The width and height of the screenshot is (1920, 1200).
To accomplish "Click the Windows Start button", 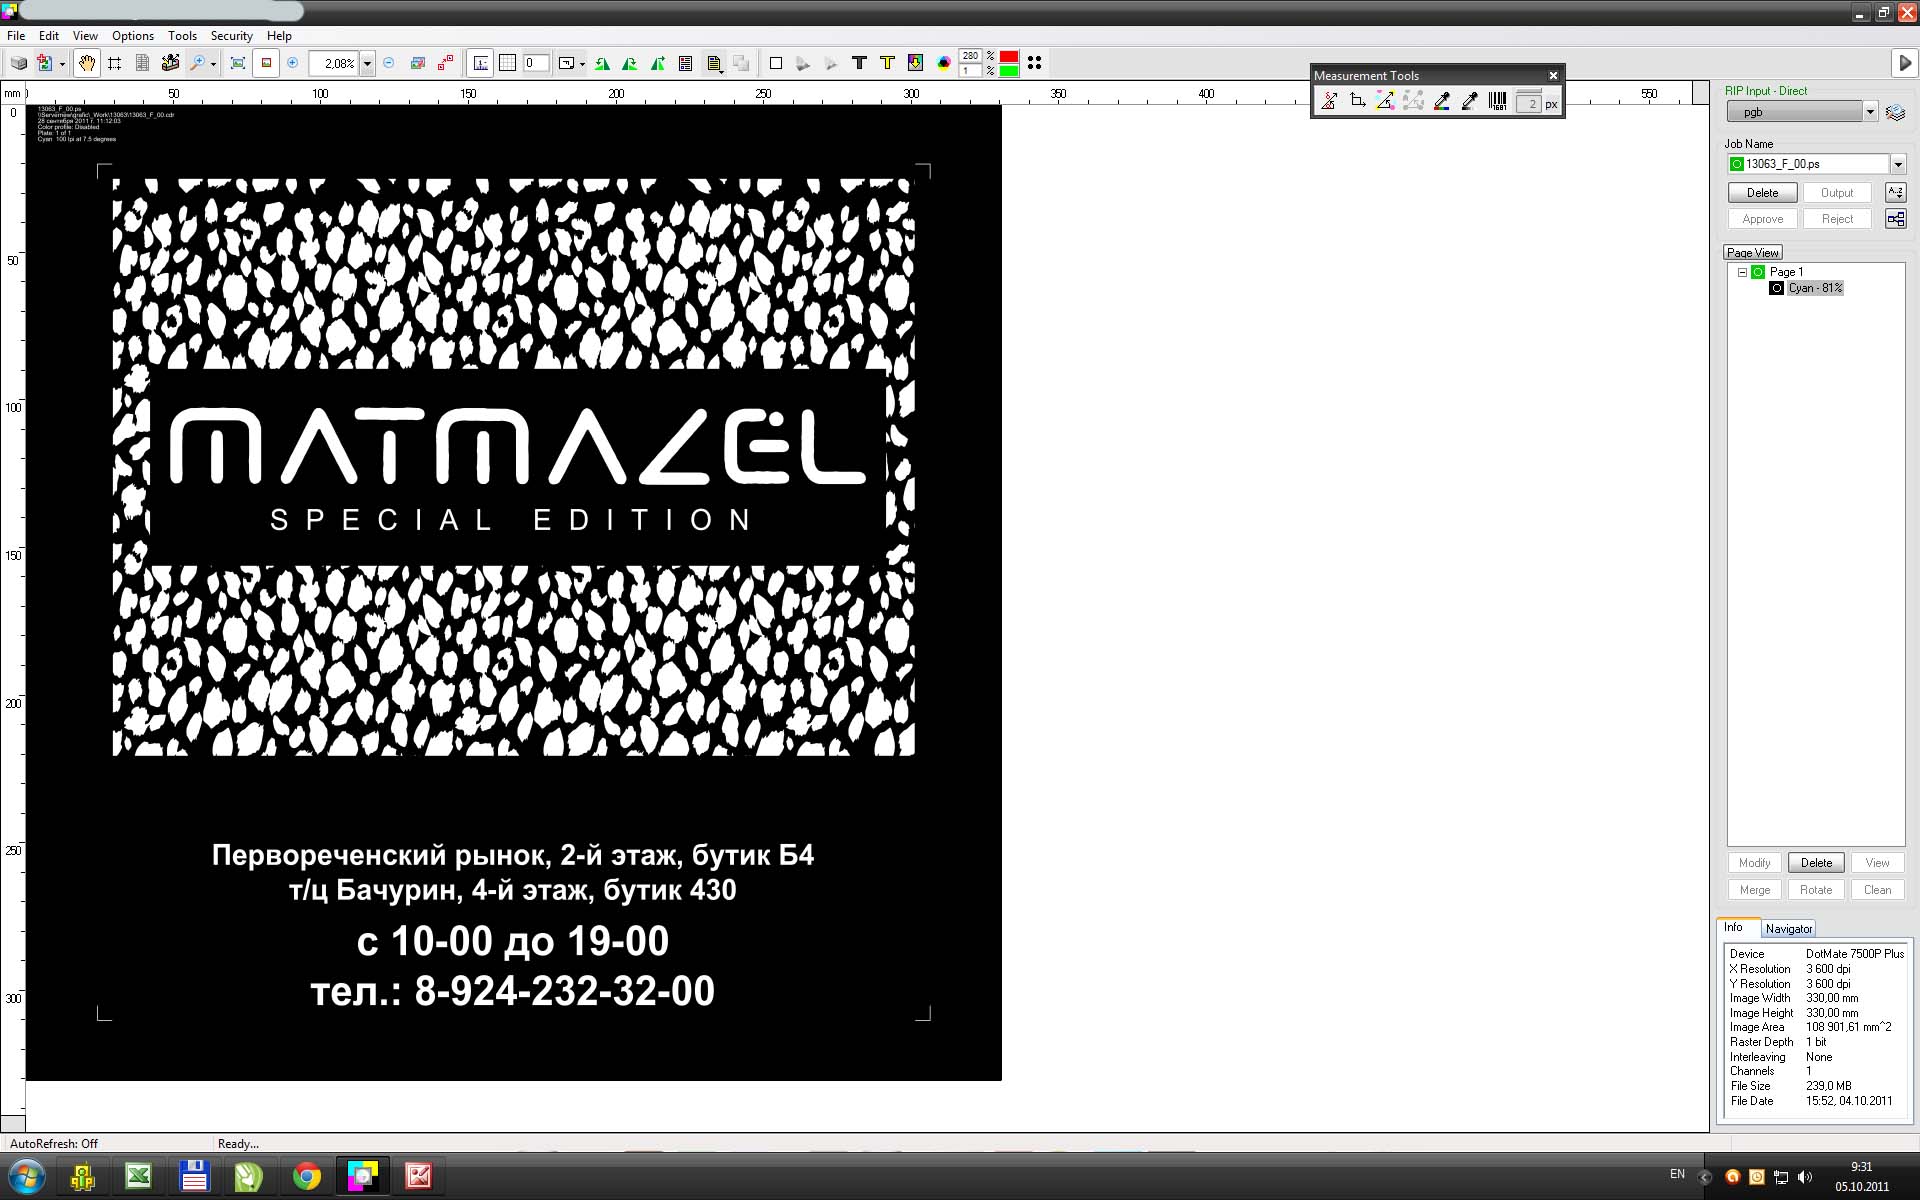I will coord(27,1176).
